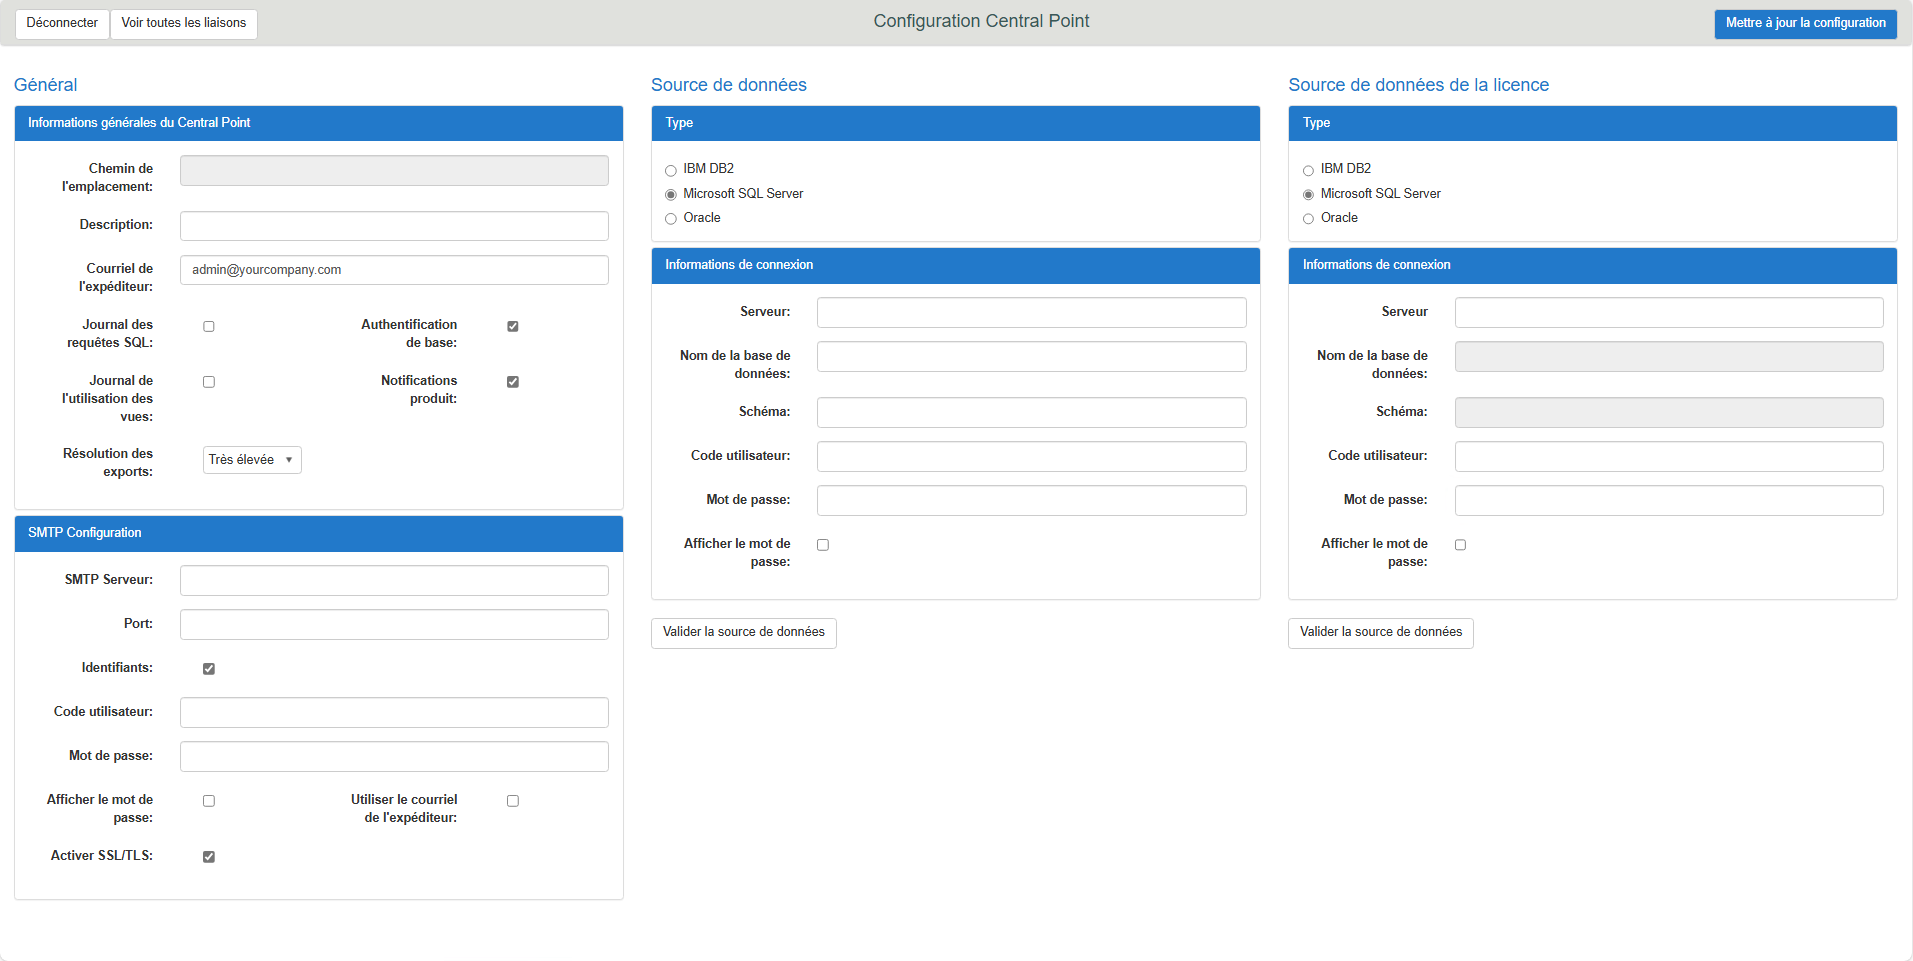Image resolution: width=1913 pixels, height=961 pixels.
Task: Select Oracle for the licence data source
Action: pos(1308,219)
